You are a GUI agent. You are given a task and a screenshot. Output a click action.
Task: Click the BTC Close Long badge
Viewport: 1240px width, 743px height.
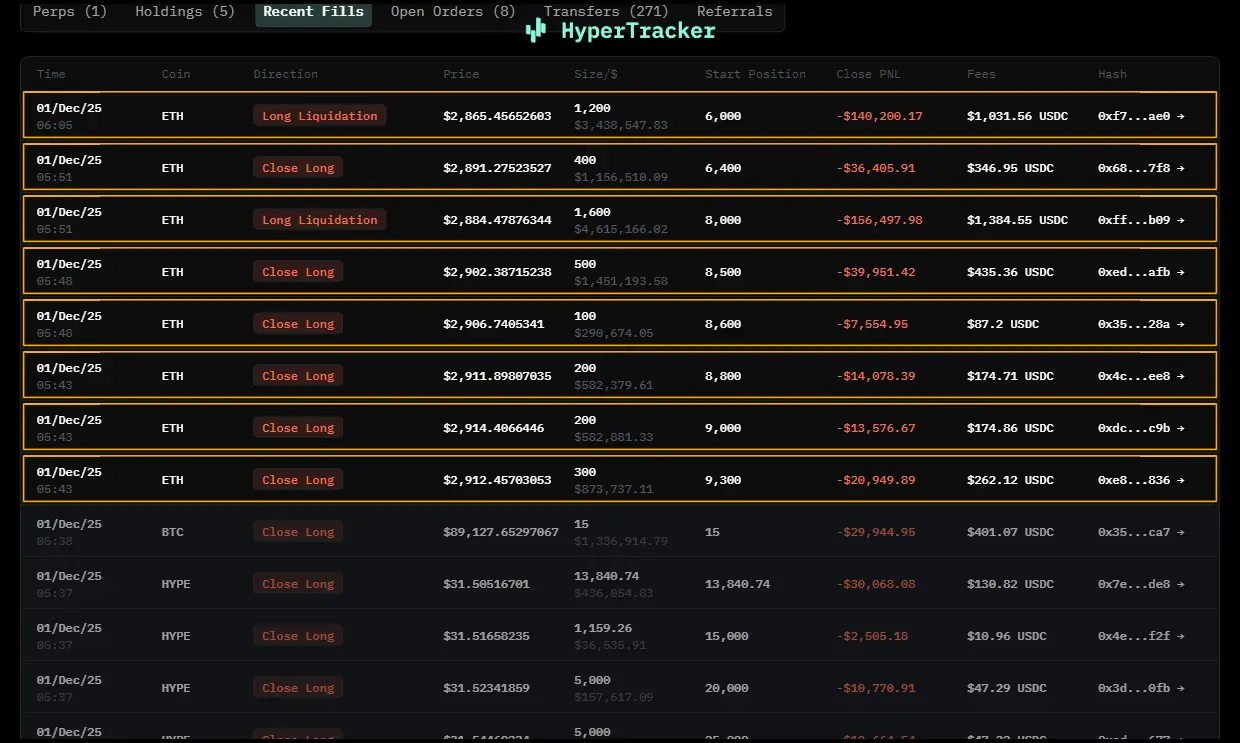click(x=298, y=532)
